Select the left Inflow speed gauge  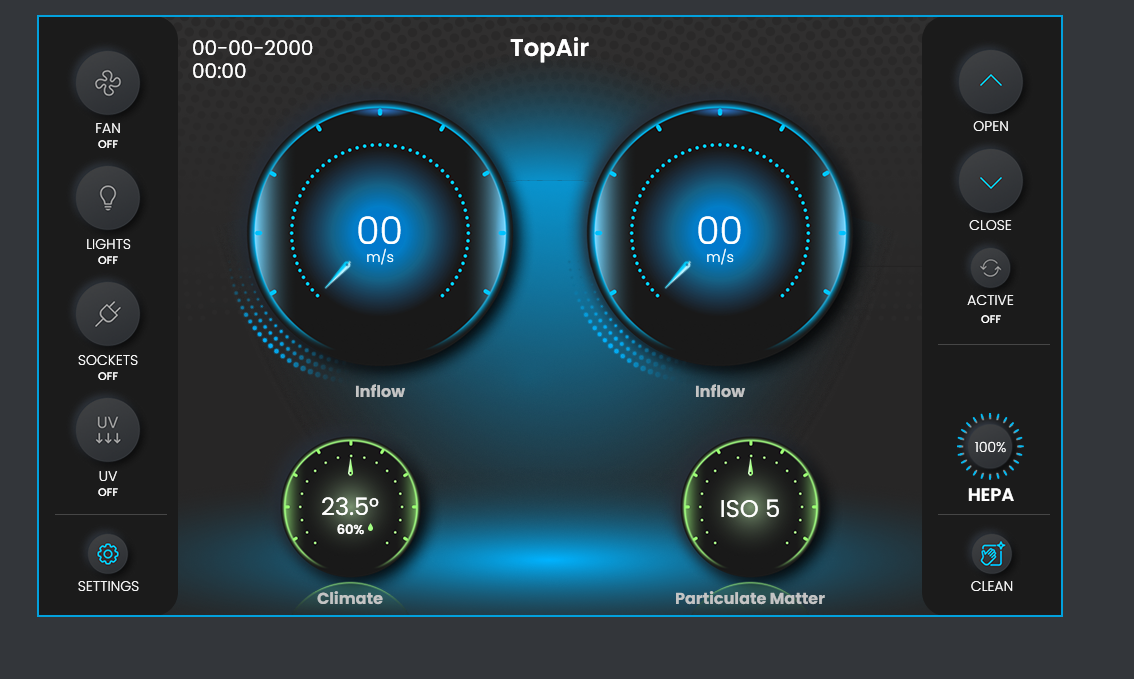coord(380,234)
